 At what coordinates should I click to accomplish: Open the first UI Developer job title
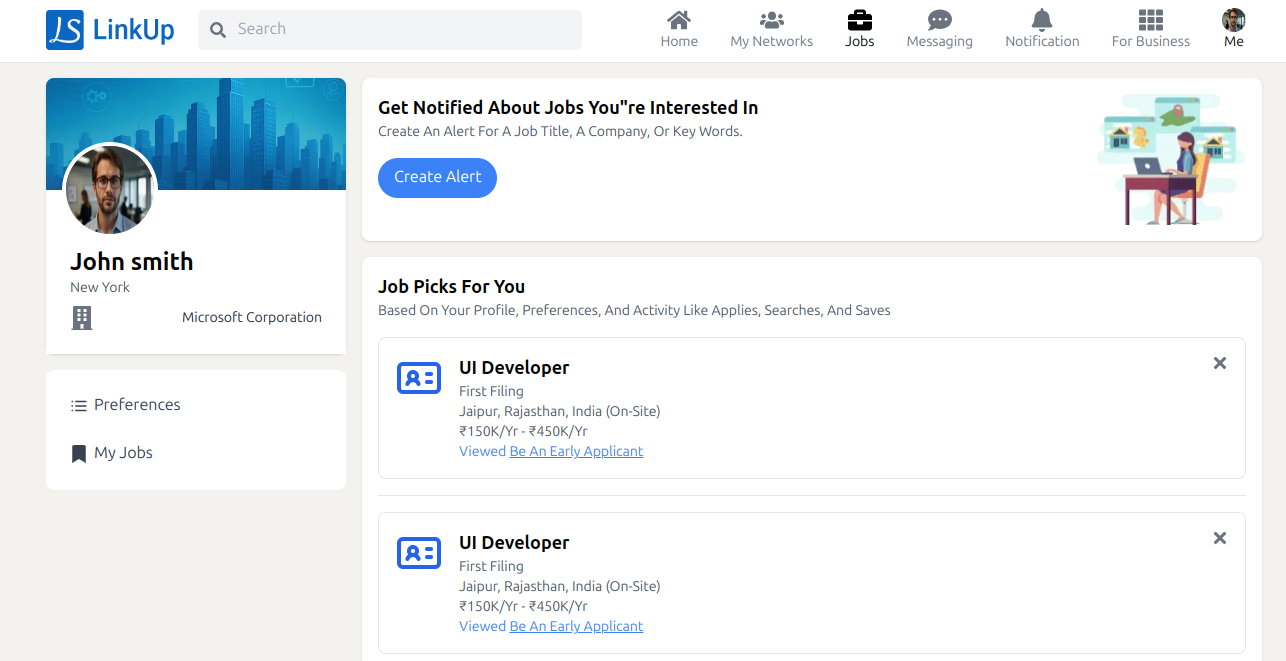click(514, 367)
